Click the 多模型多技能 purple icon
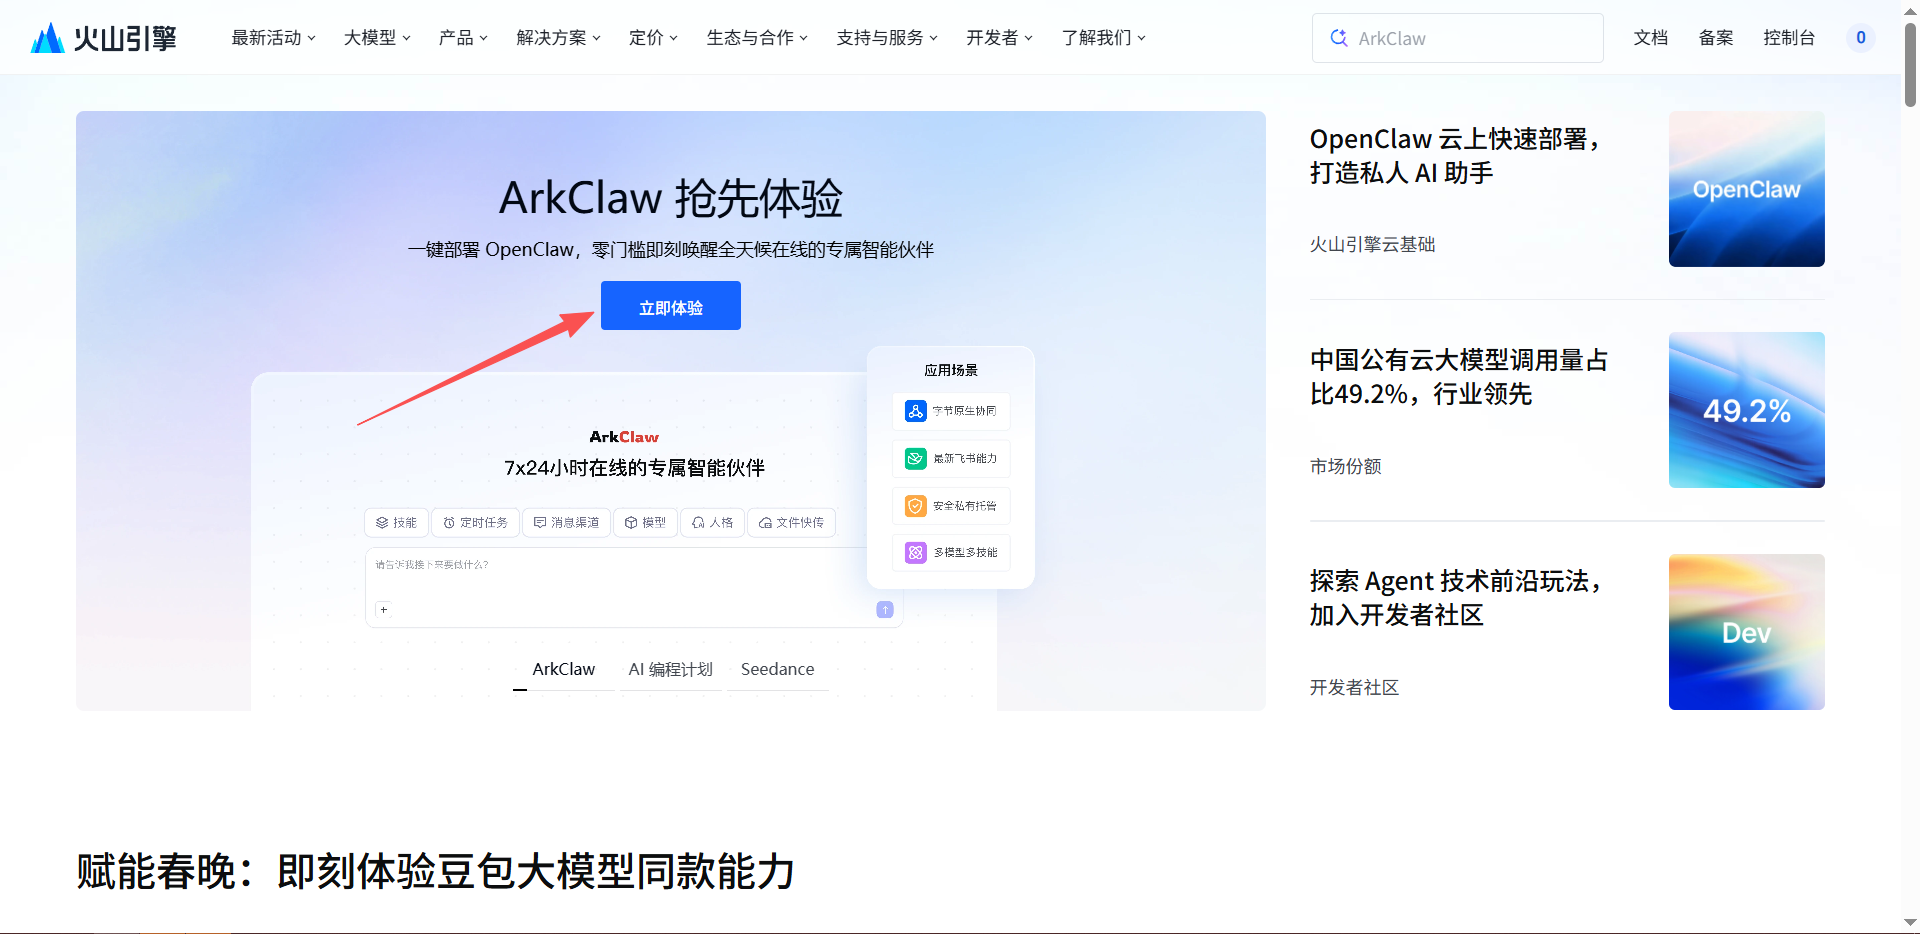 [x=915, y=552]
